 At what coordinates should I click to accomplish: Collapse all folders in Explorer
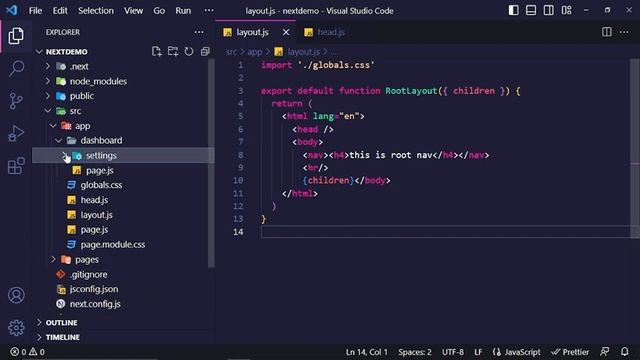pyautogui.click(x=205, y=51)
